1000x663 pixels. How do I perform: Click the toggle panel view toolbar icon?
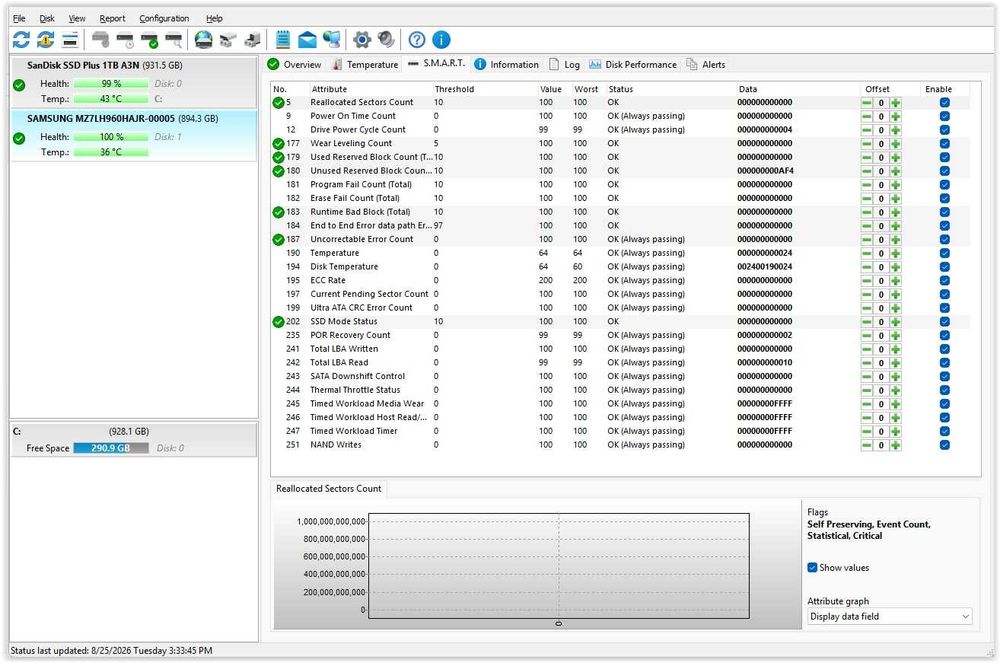(70, 40)
